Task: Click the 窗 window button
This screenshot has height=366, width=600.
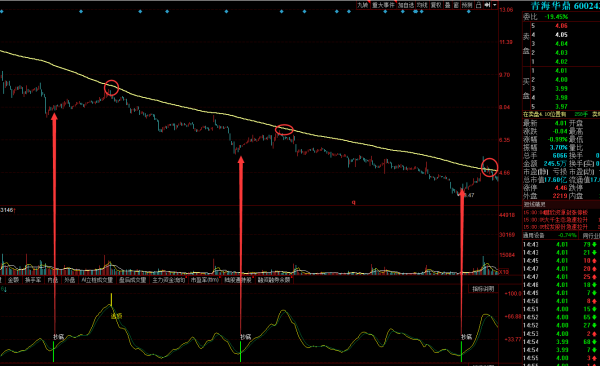Action: 456,5
